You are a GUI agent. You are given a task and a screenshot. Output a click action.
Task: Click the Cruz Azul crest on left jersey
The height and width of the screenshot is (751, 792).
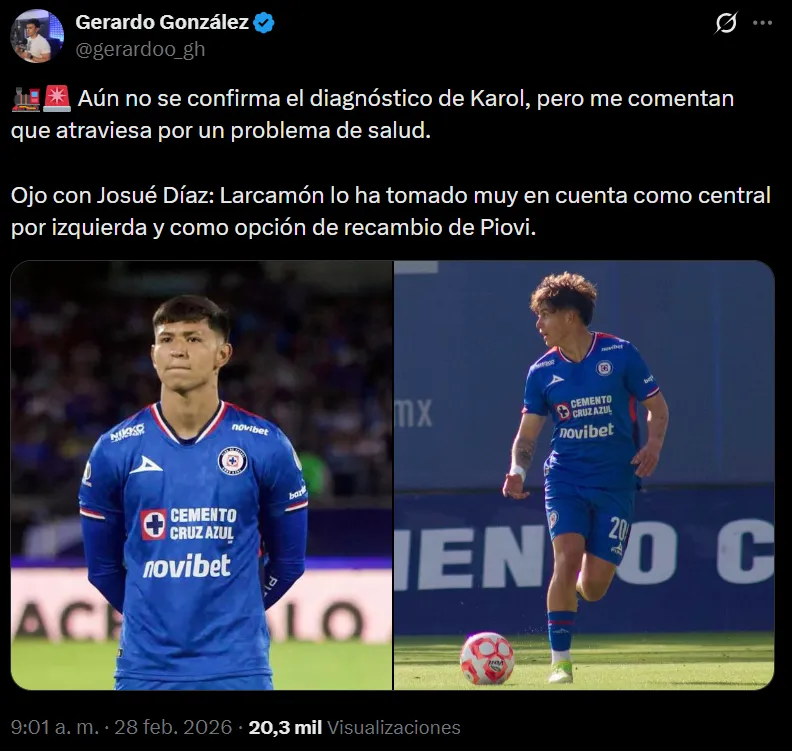coord(231,460)
